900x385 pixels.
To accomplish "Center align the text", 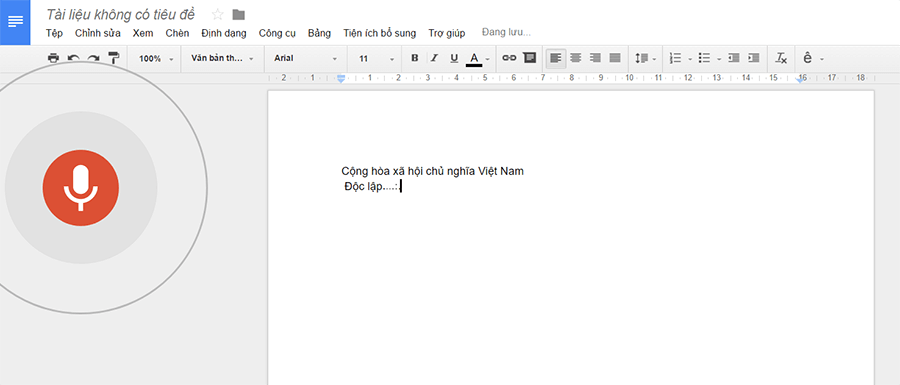I will tap(576, 58).
